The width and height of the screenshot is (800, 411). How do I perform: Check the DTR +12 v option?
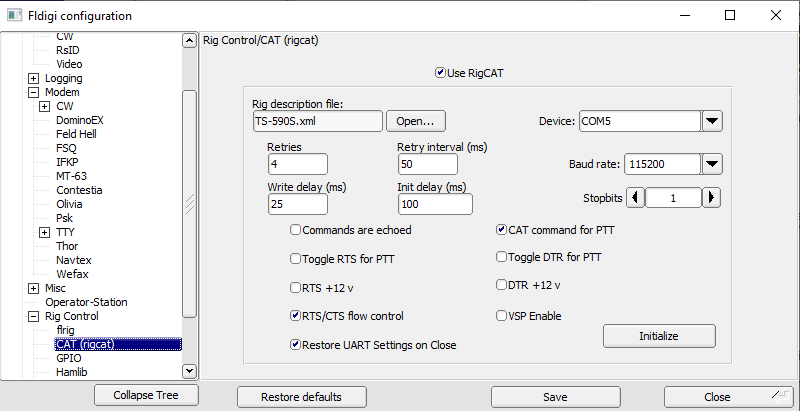click(x=501, y=285)
